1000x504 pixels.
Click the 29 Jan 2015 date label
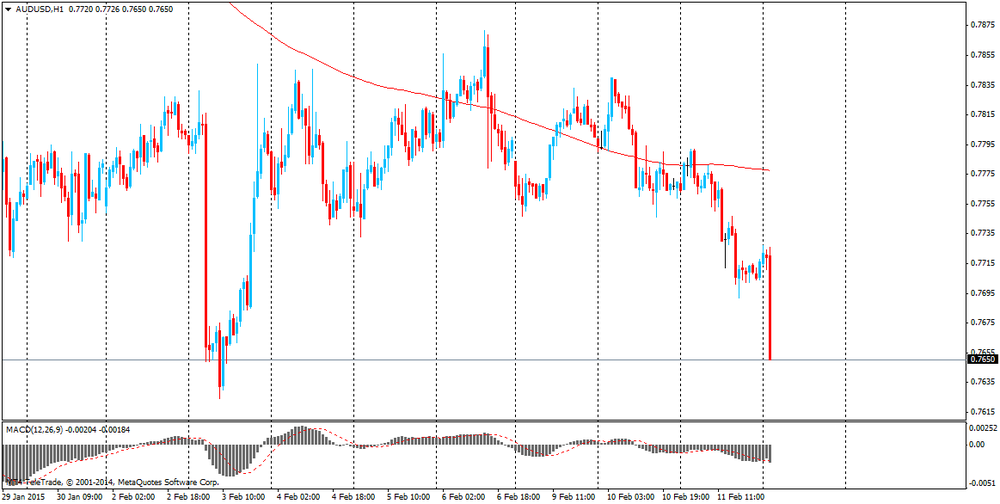click(24, 496)
